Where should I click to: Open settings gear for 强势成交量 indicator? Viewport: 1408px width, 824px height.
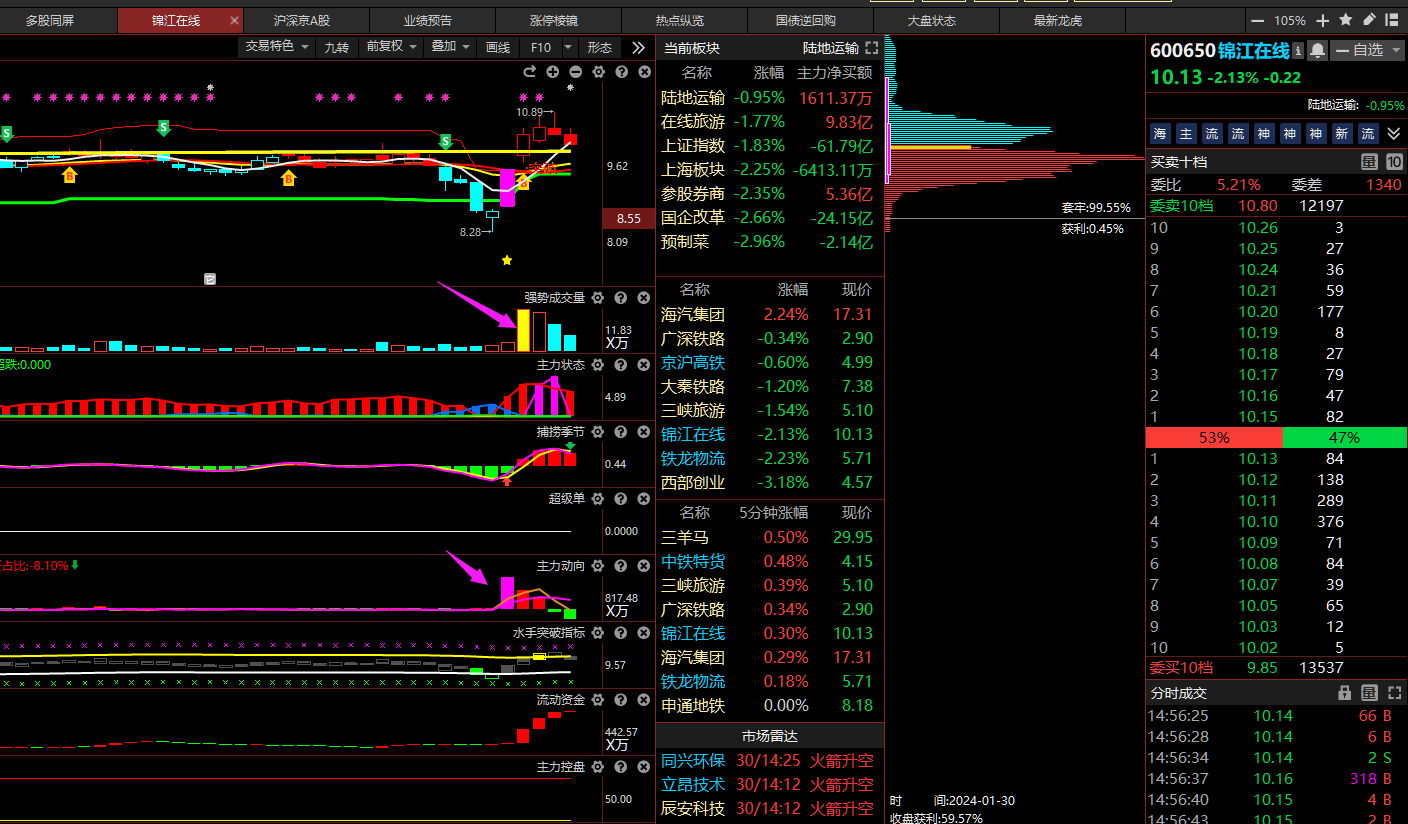(x=598, y=298)
